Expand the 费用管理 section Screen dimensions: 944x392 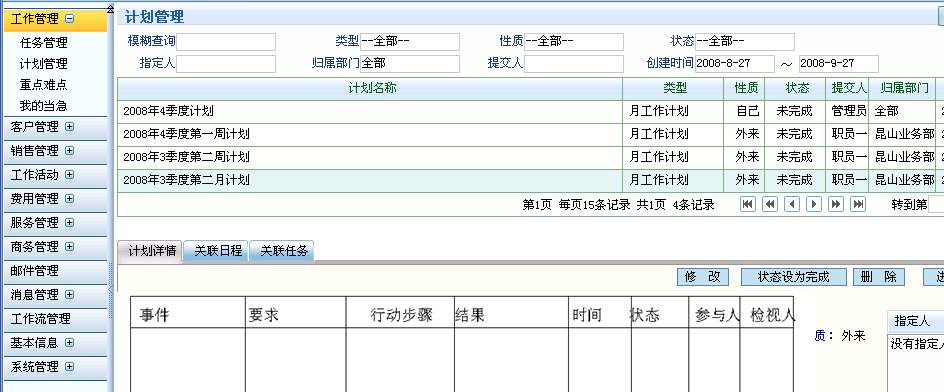(69, 199)
